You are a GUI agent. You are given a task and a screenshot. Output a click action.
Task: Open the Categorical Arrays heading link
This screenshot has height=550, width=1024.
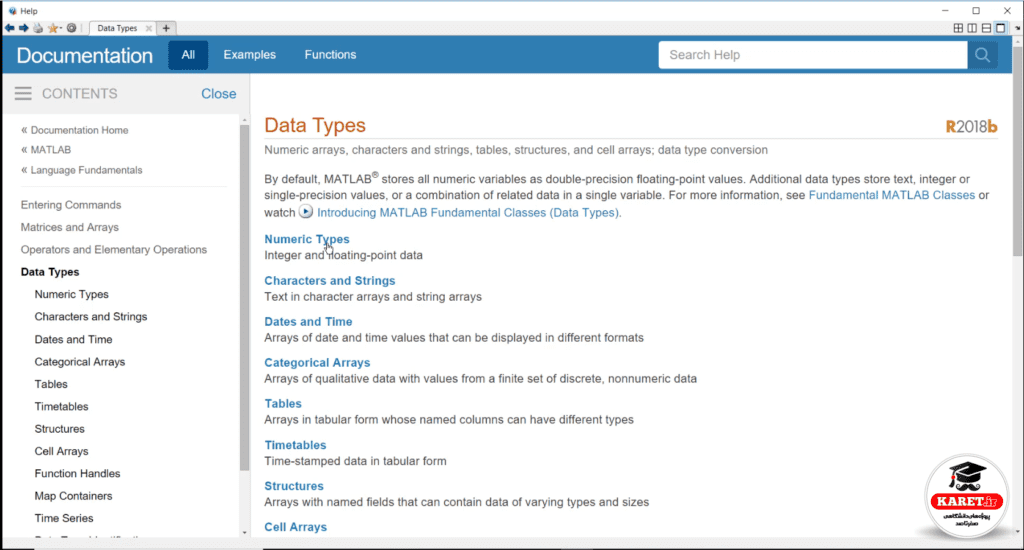(317, 363)
